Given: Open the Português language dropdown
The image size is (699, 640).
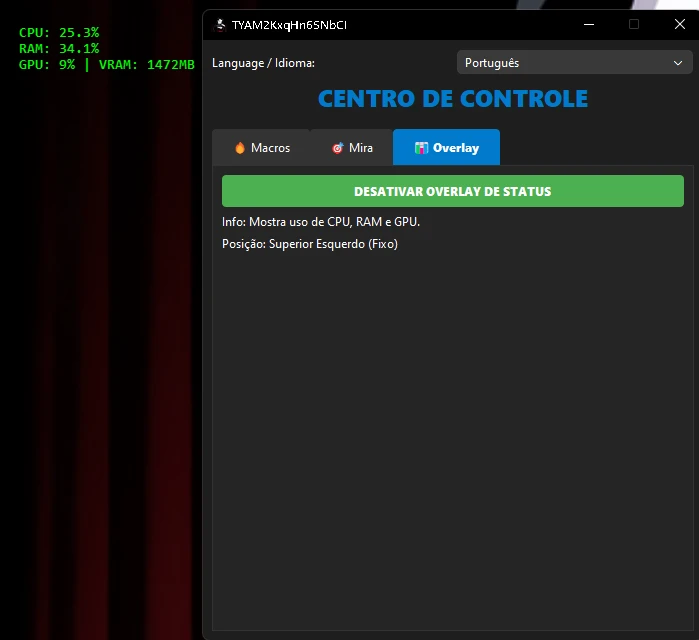Looking at the screenshot, I should [x=571, y=63].
